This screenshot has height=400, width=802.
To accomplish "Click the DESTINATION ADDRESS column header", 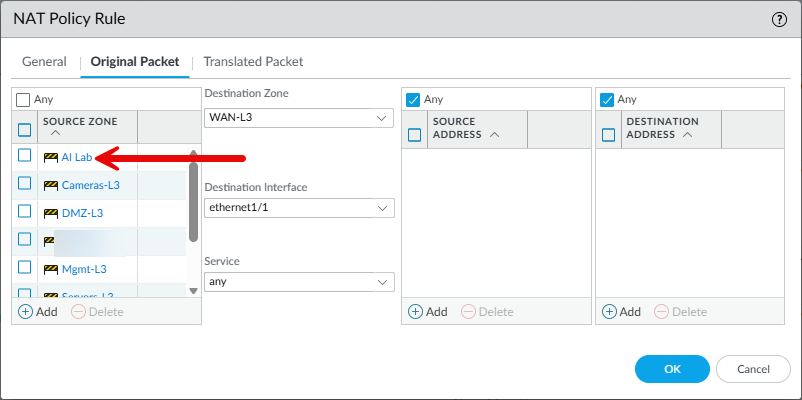I will click(x=671, y=128).
